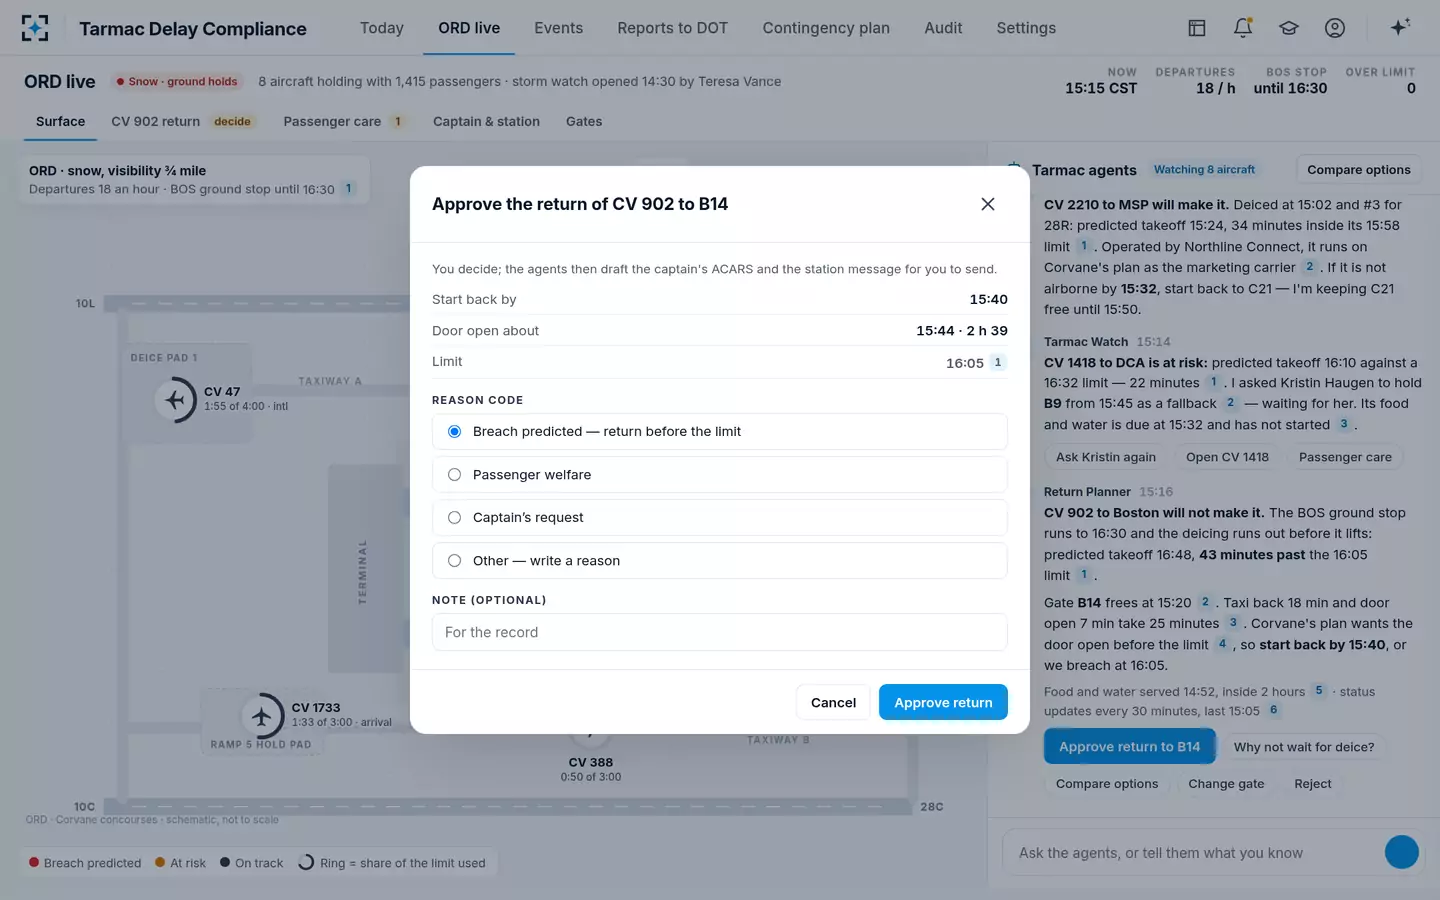The image size is (1440, 900).
Task: Click the Snow · ground holds status pill
Action: (177, 82)
